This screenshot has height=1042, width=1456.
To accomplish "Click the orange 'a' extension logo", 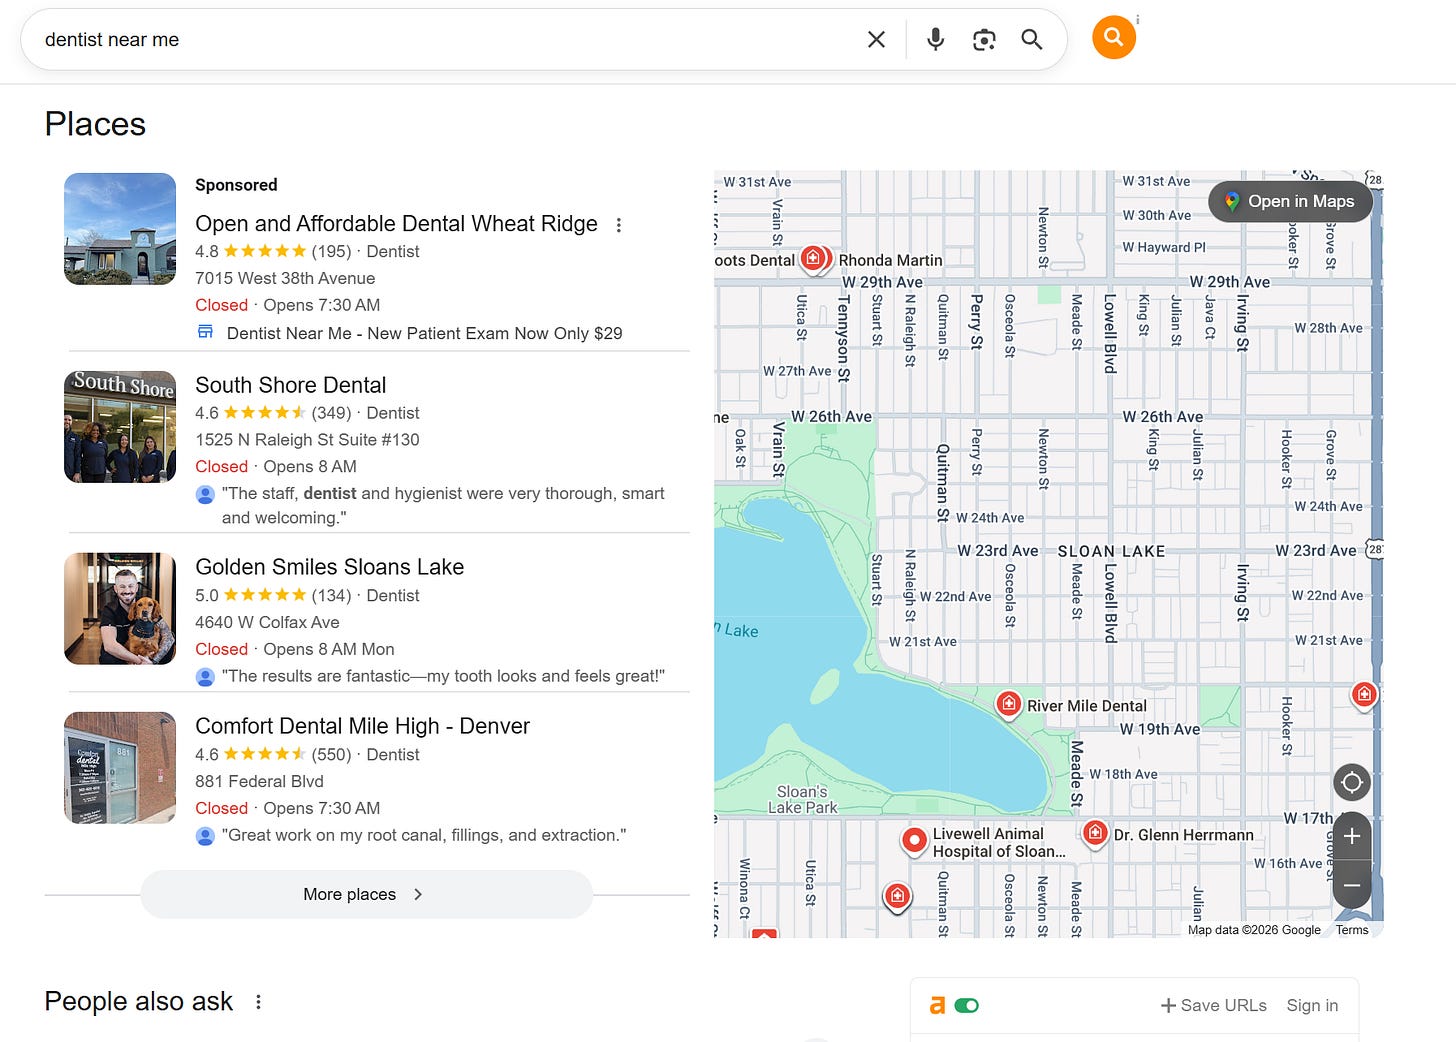I will [x=937, y=1005].
